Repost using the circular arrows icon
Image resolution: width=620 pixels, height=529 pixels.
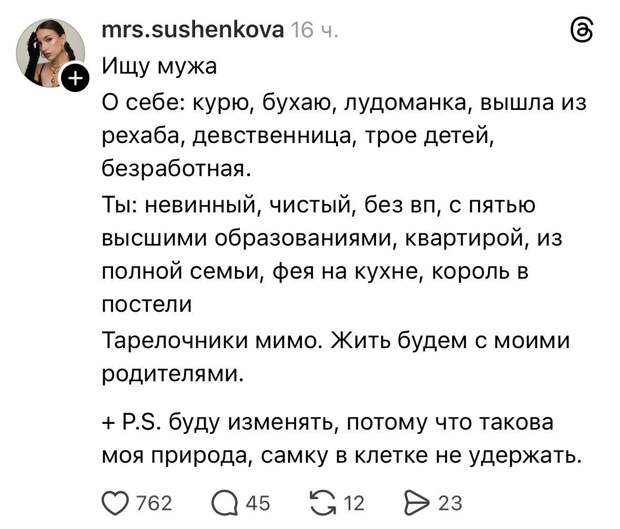324,502
